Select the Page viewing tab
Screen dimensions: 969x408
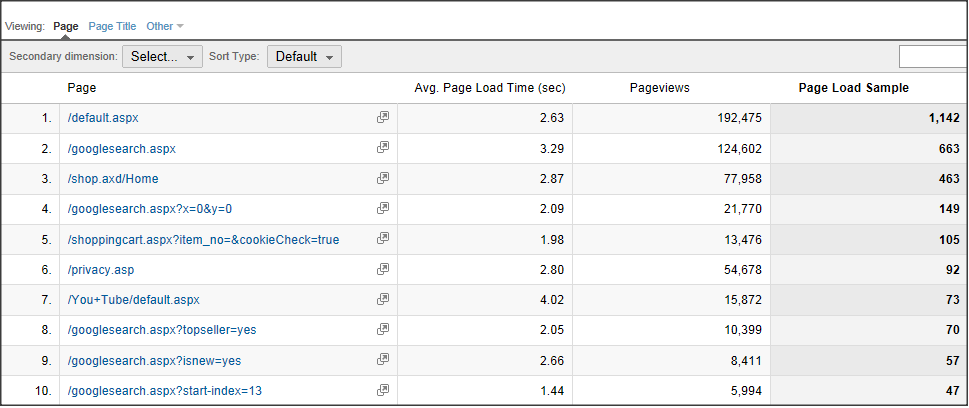66,26
